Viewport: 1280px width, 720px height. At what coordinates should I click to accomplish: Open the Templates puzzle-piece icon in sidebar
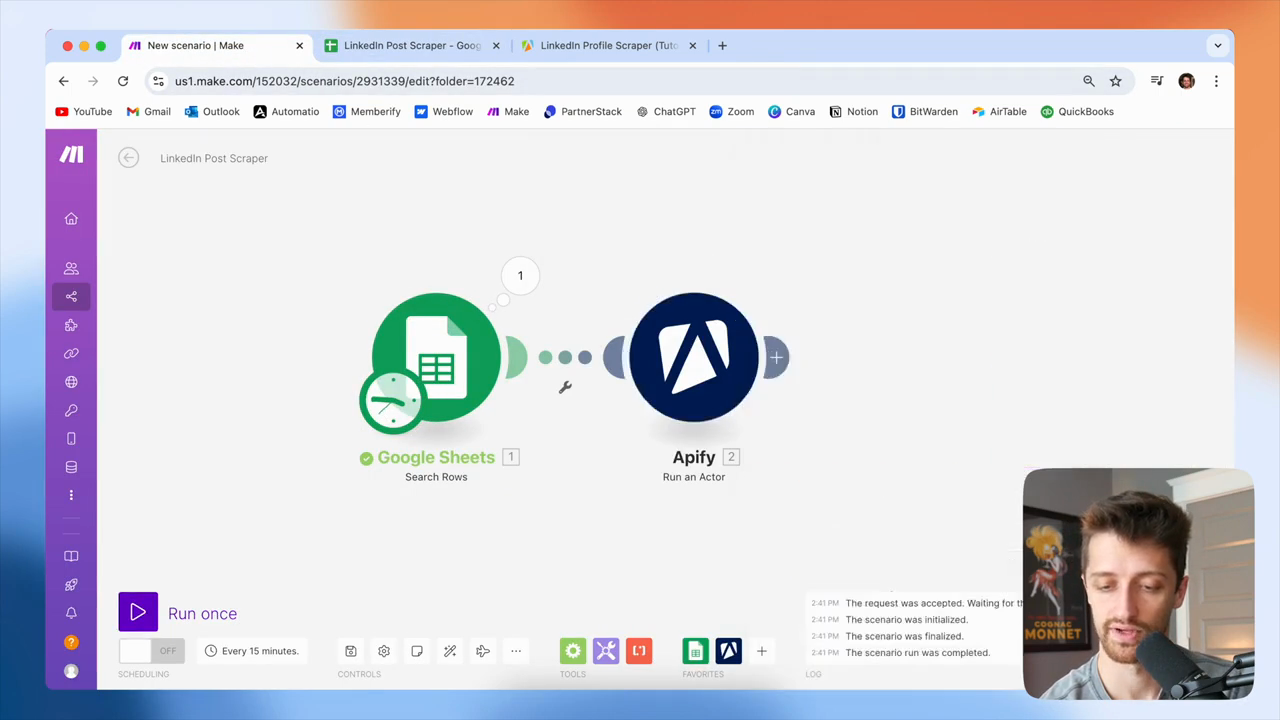[x=71, y=325]
